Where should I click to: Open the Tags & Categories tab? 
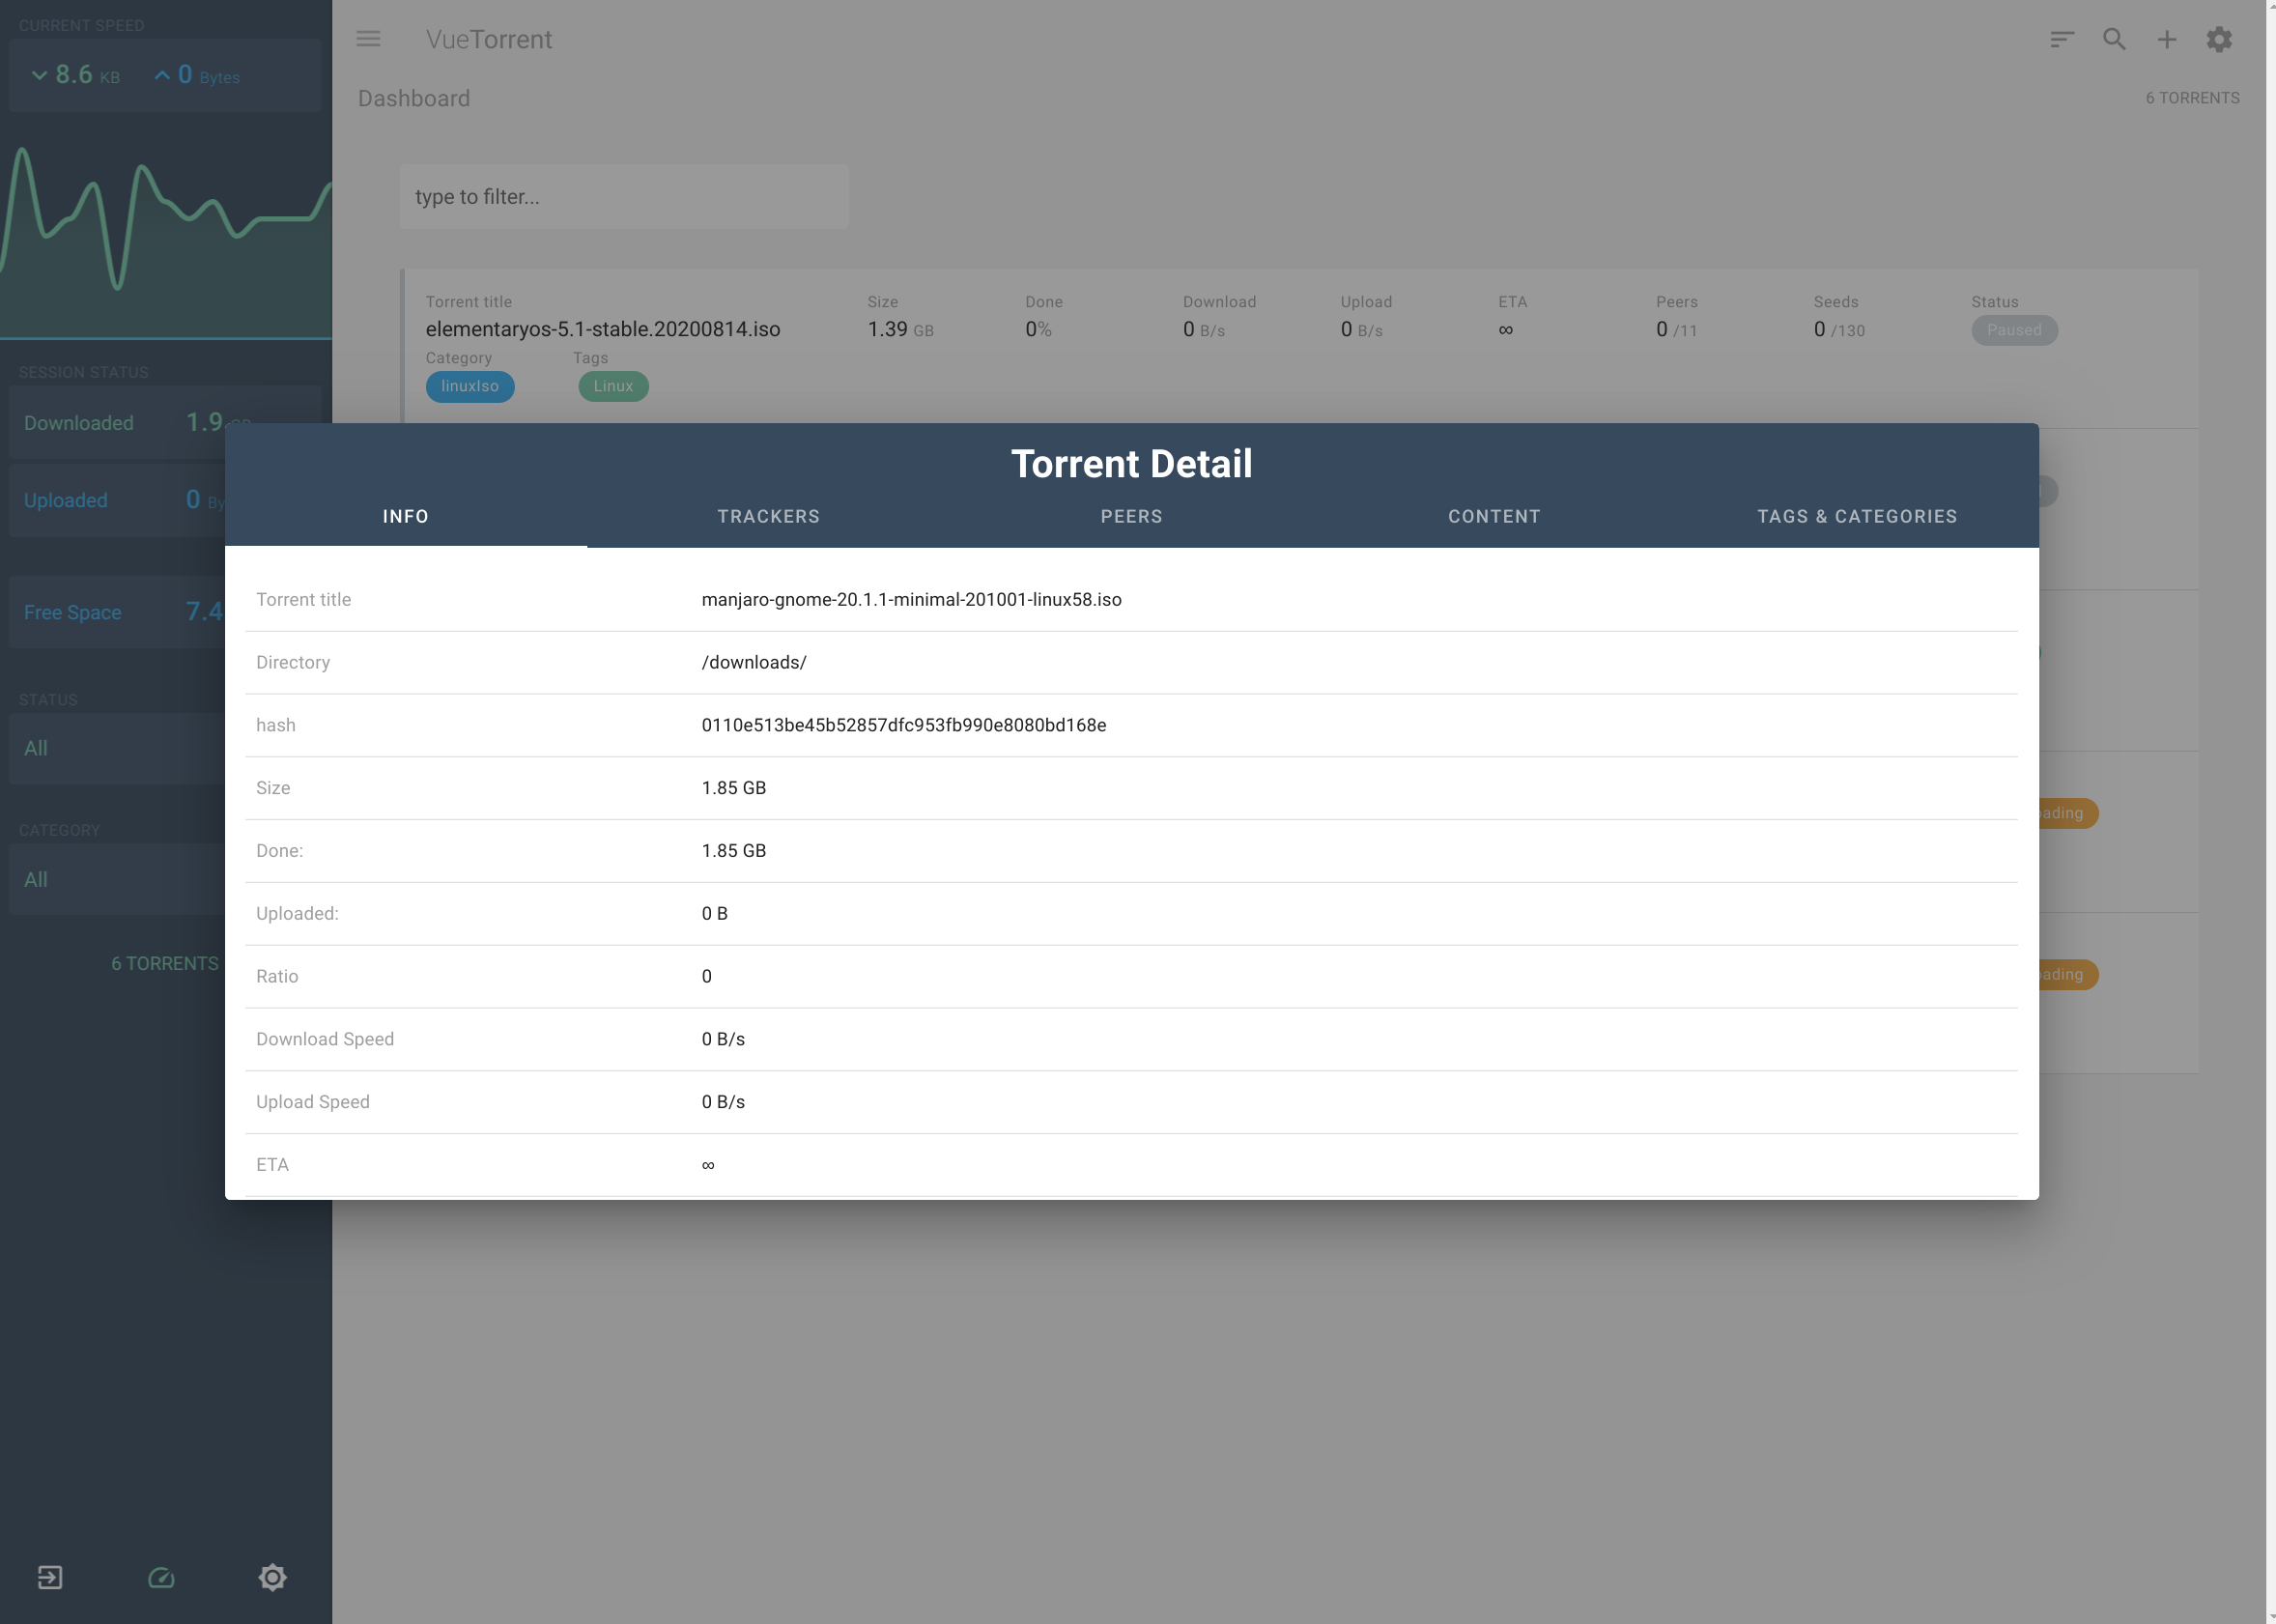click(1856, 516)
